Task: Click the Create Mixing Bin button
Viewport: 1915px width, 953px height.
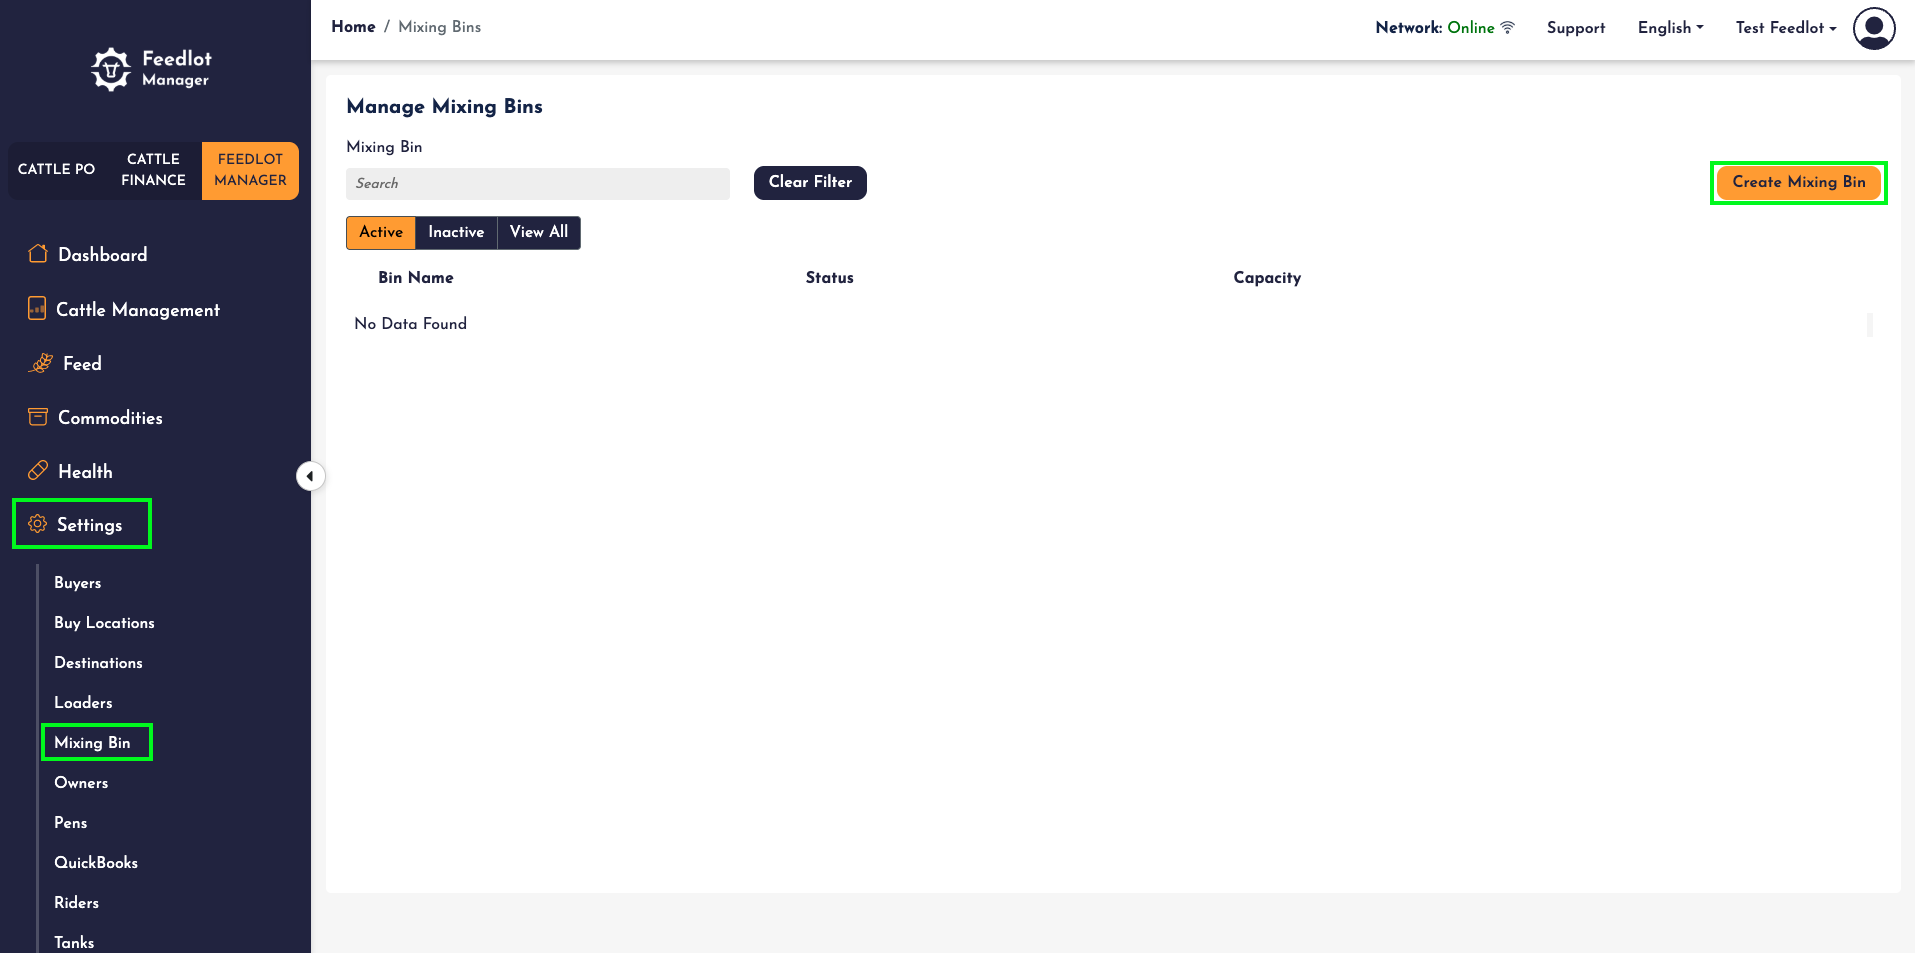Action: pos(1799,182)
